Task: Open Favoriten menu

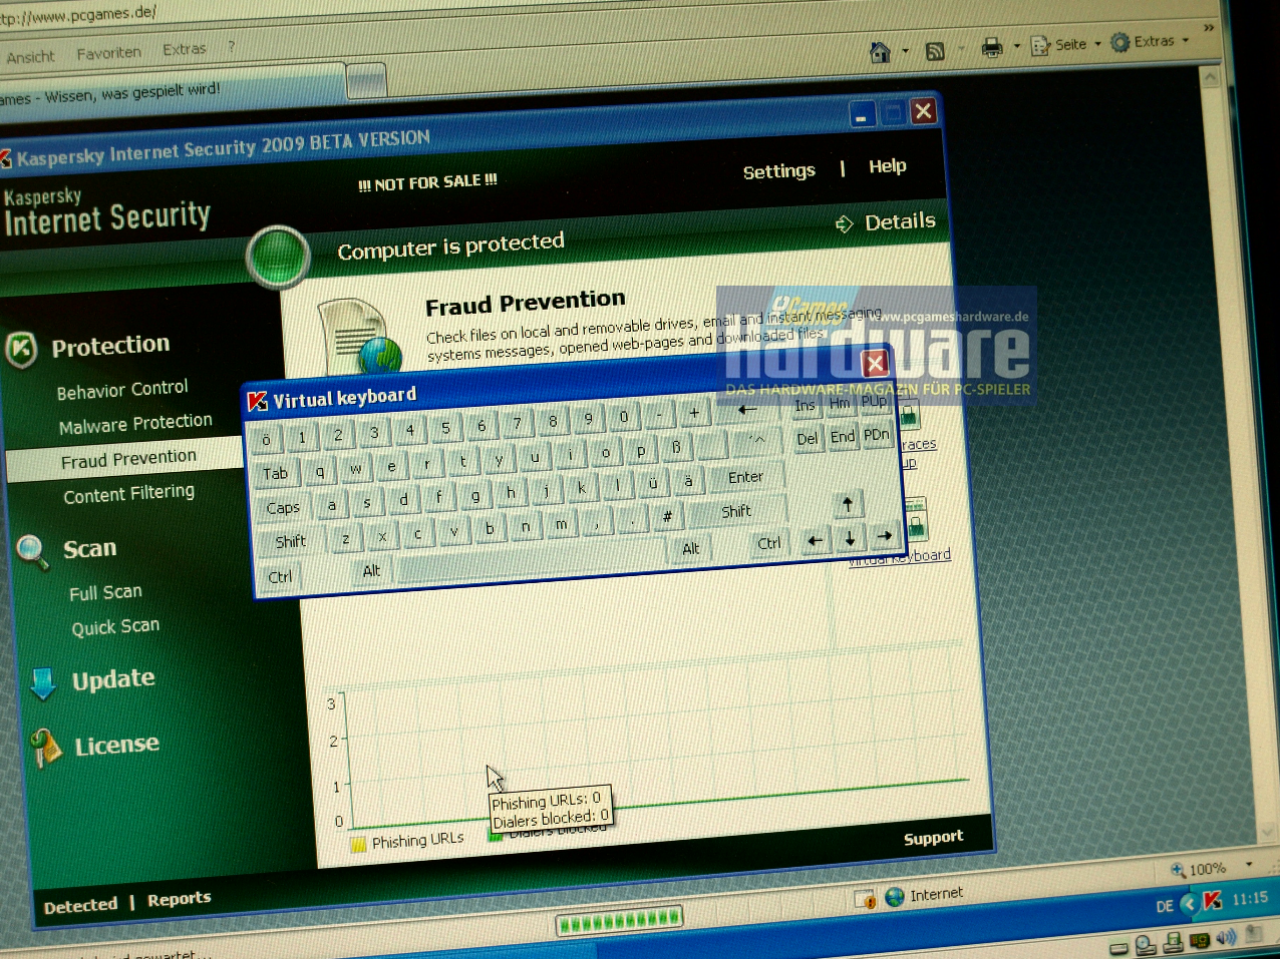Action: (x=109, y=53)
